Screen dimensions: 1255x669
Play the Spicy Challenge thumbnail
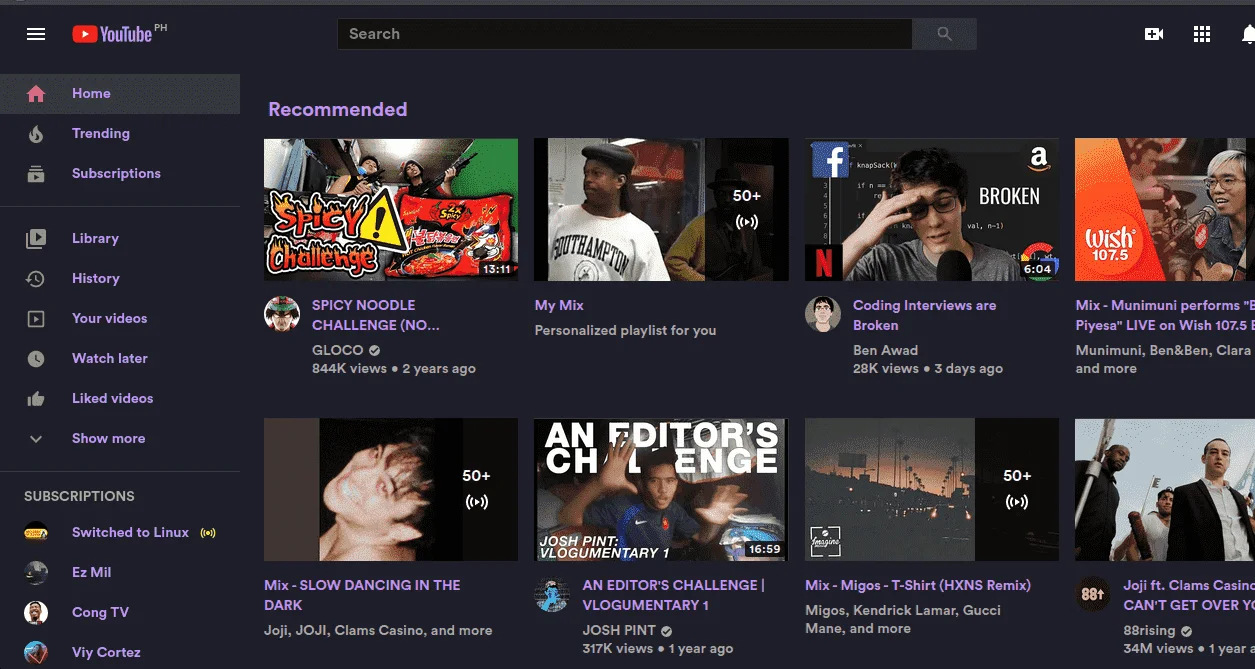click(x=391, y=210)
